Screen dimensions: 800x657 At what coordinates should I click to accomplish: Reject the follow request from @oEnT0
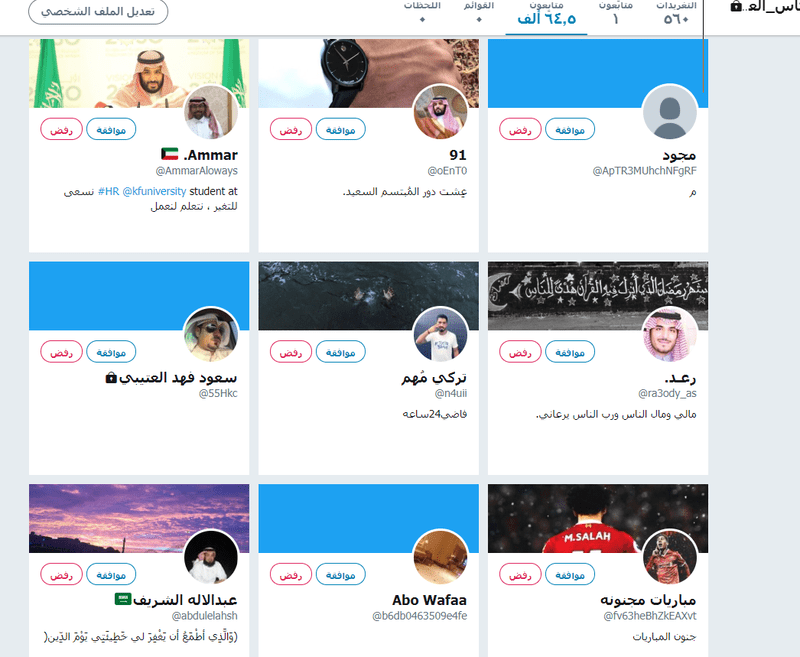click(x=291, y=130)
